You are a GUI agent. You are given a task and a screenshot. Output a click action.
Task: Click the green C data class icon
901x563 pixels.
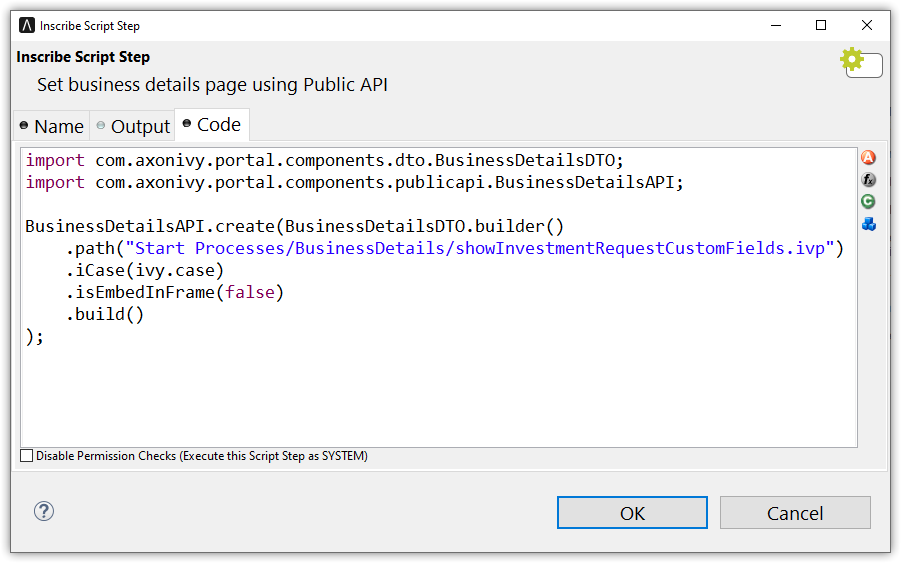[869, 202]
